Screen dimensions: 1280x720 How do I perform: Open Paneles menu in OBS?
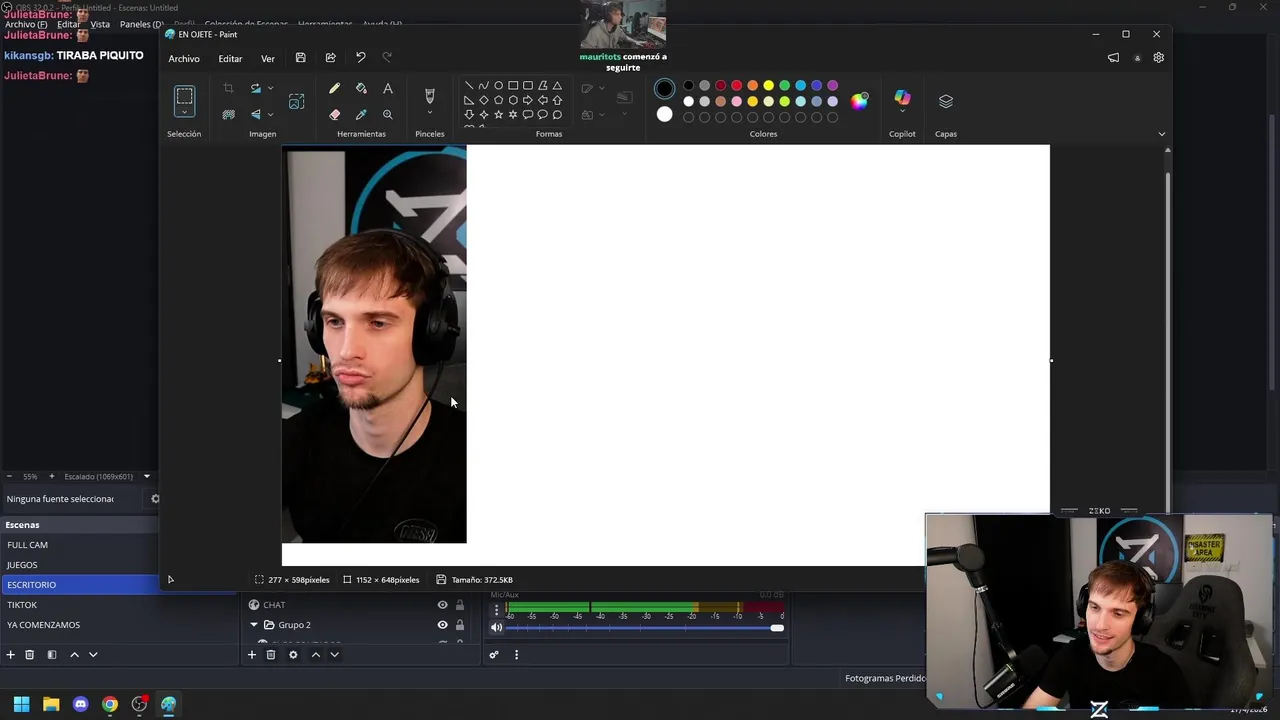(141, 24)
